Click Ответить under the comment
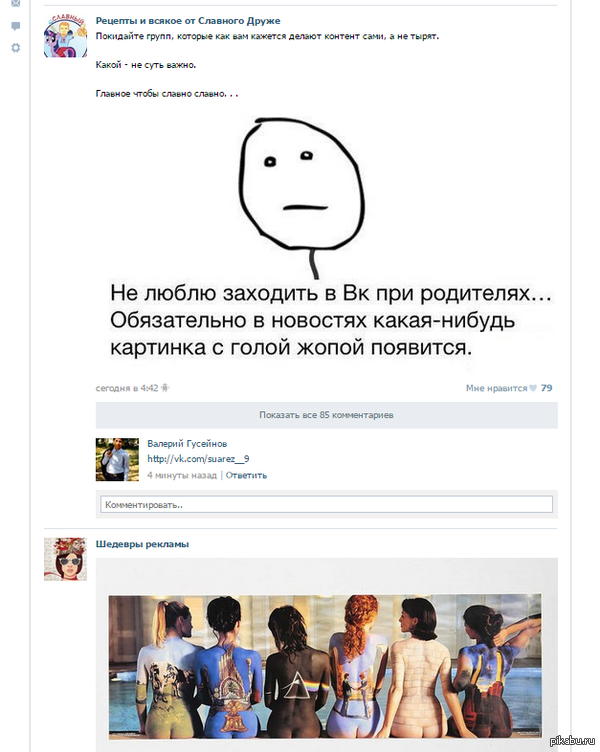 (x=246, y=475)
